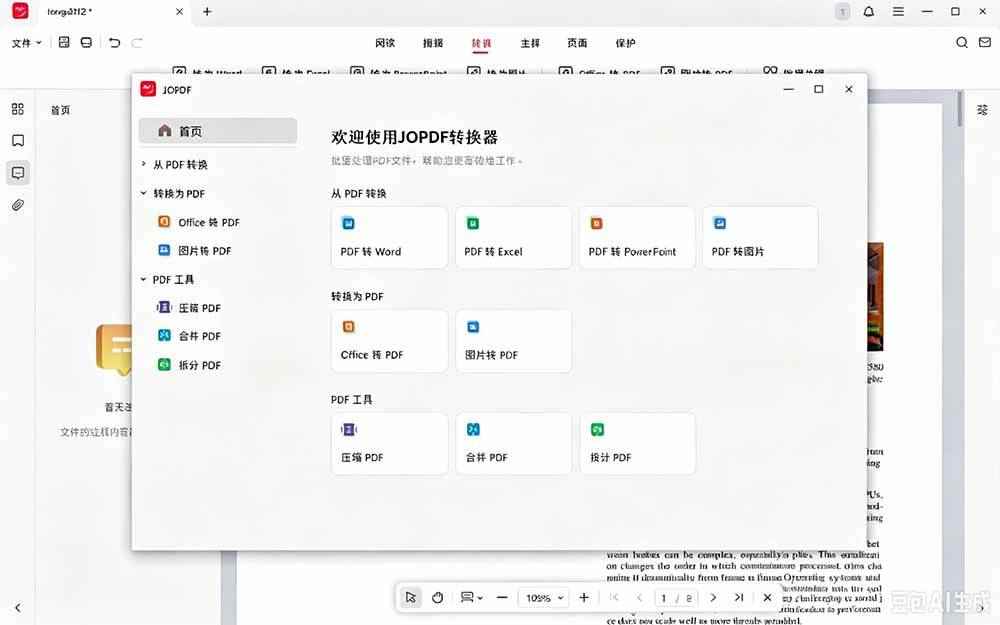Image resolution: width=1000 pixels, height=625 pixels.
Task: Open the PDF 转图片 card
Action: coord(761,237)
